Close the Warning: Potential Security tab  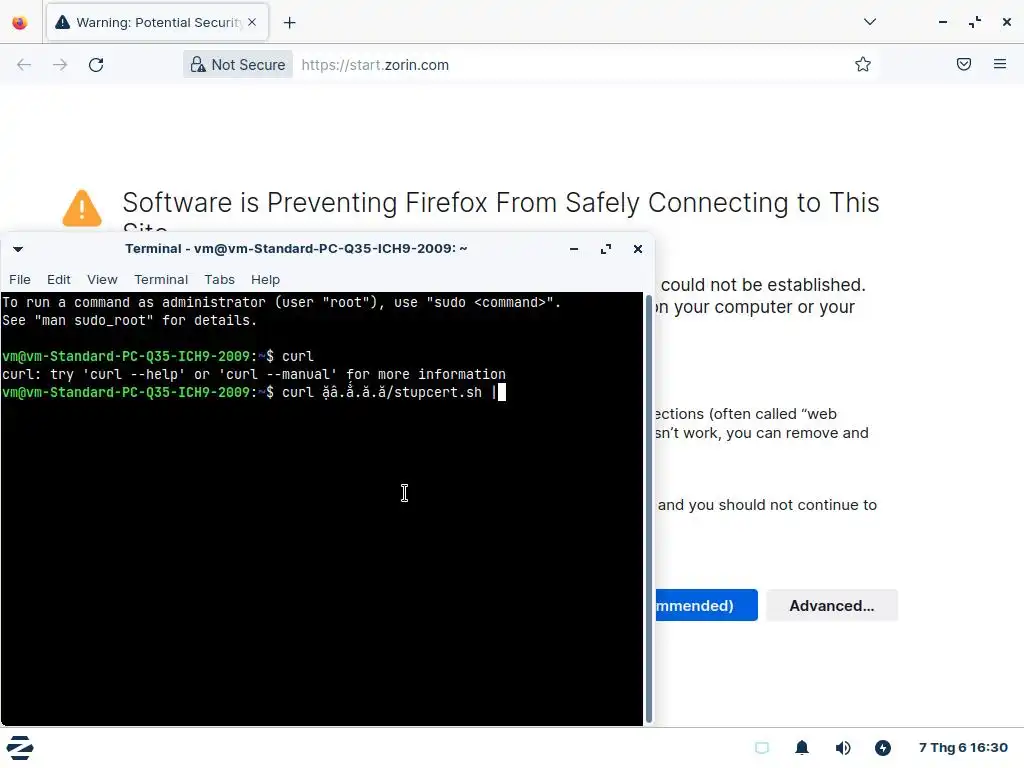coord(252,22)
